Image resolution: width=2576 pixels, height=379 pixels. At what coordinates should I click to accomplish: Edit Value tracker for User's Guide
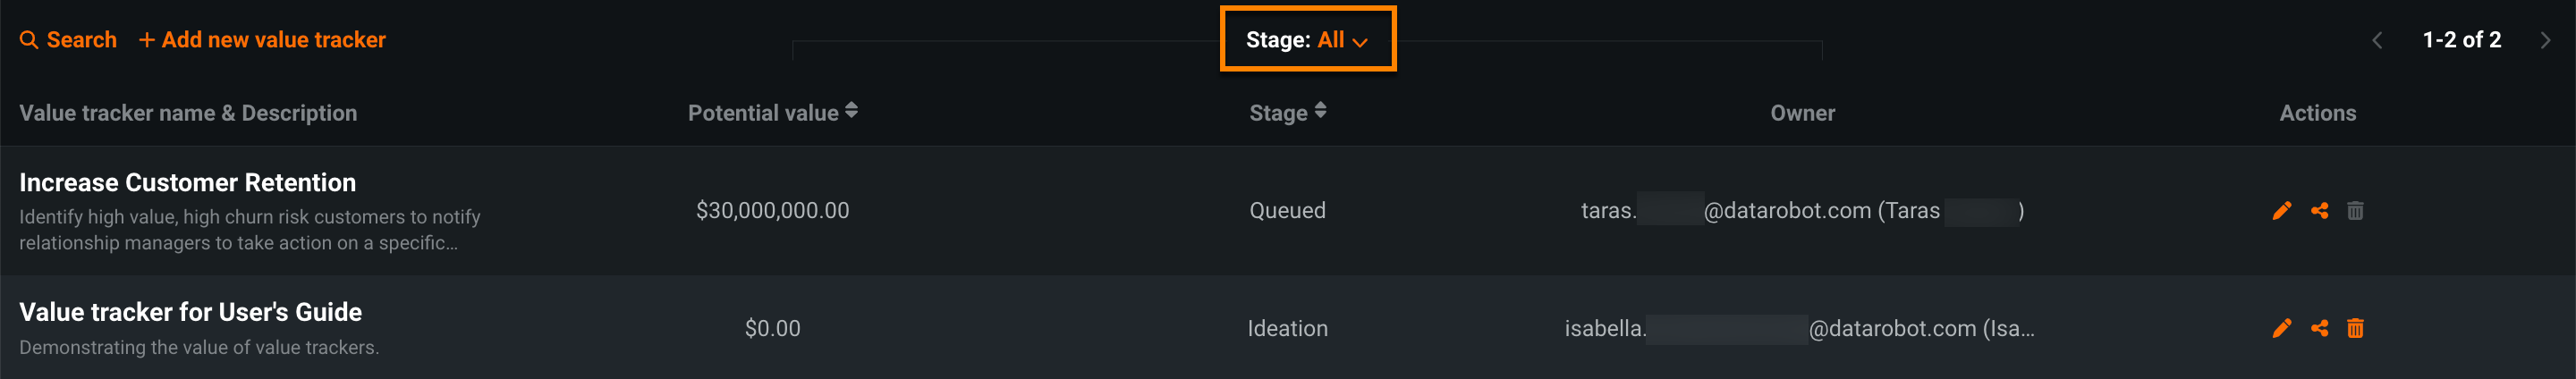coord(2281,328)
